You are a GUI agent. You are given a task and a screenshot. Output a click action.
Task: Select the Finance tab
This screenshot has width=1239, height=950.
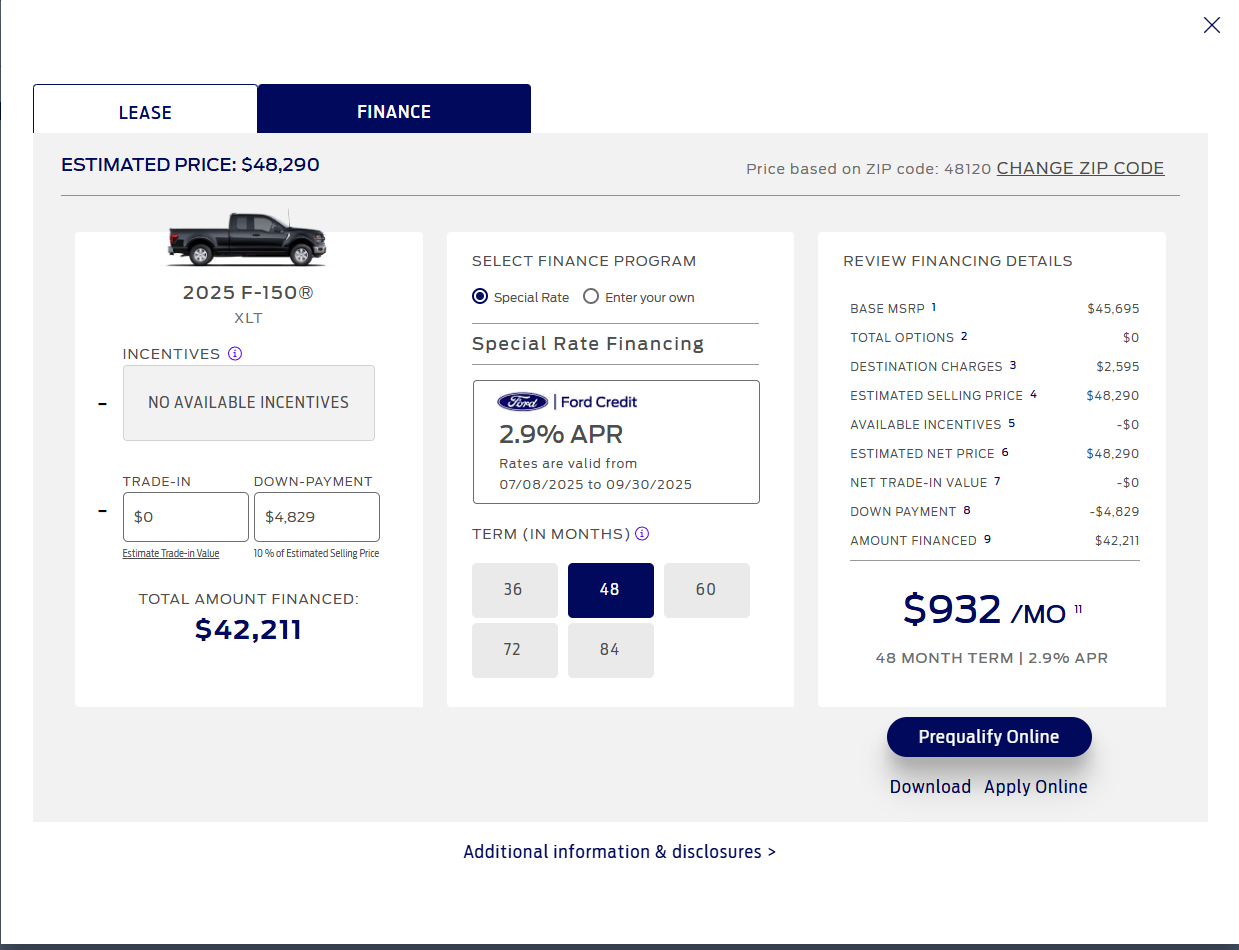[394, 109]
